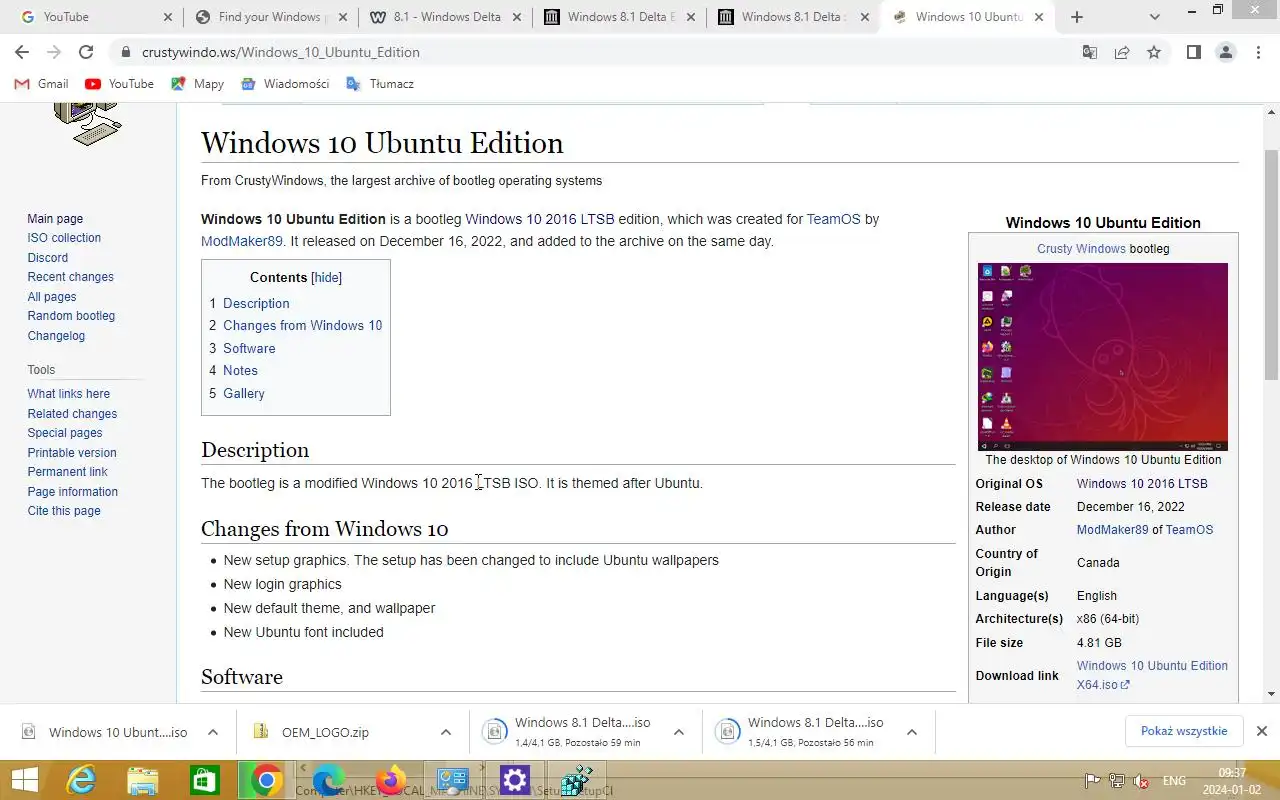Bookmark this page with the star icon

click(1154, 52)
